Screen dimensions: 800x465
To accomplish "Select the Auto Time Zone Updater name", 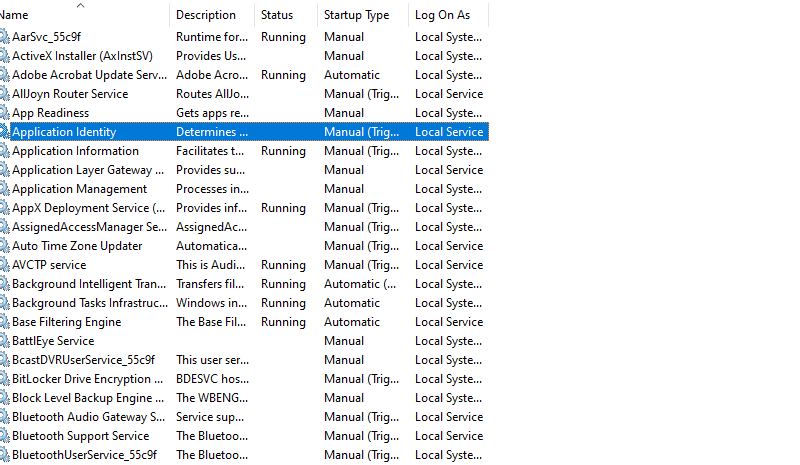I will point(77,246).
